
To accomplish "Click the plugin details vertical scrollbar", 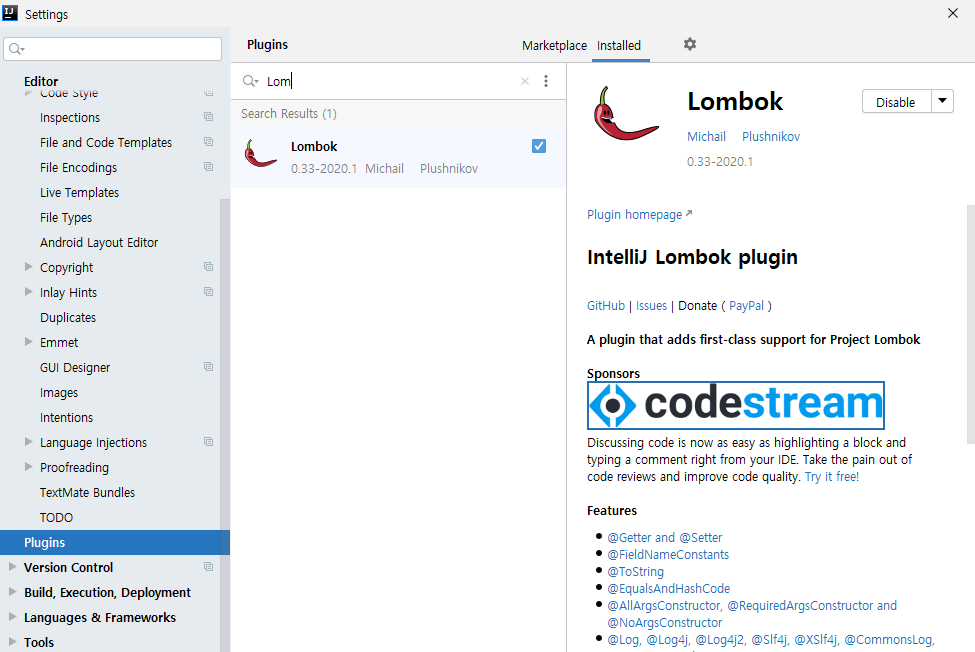I will pos(971,323).
